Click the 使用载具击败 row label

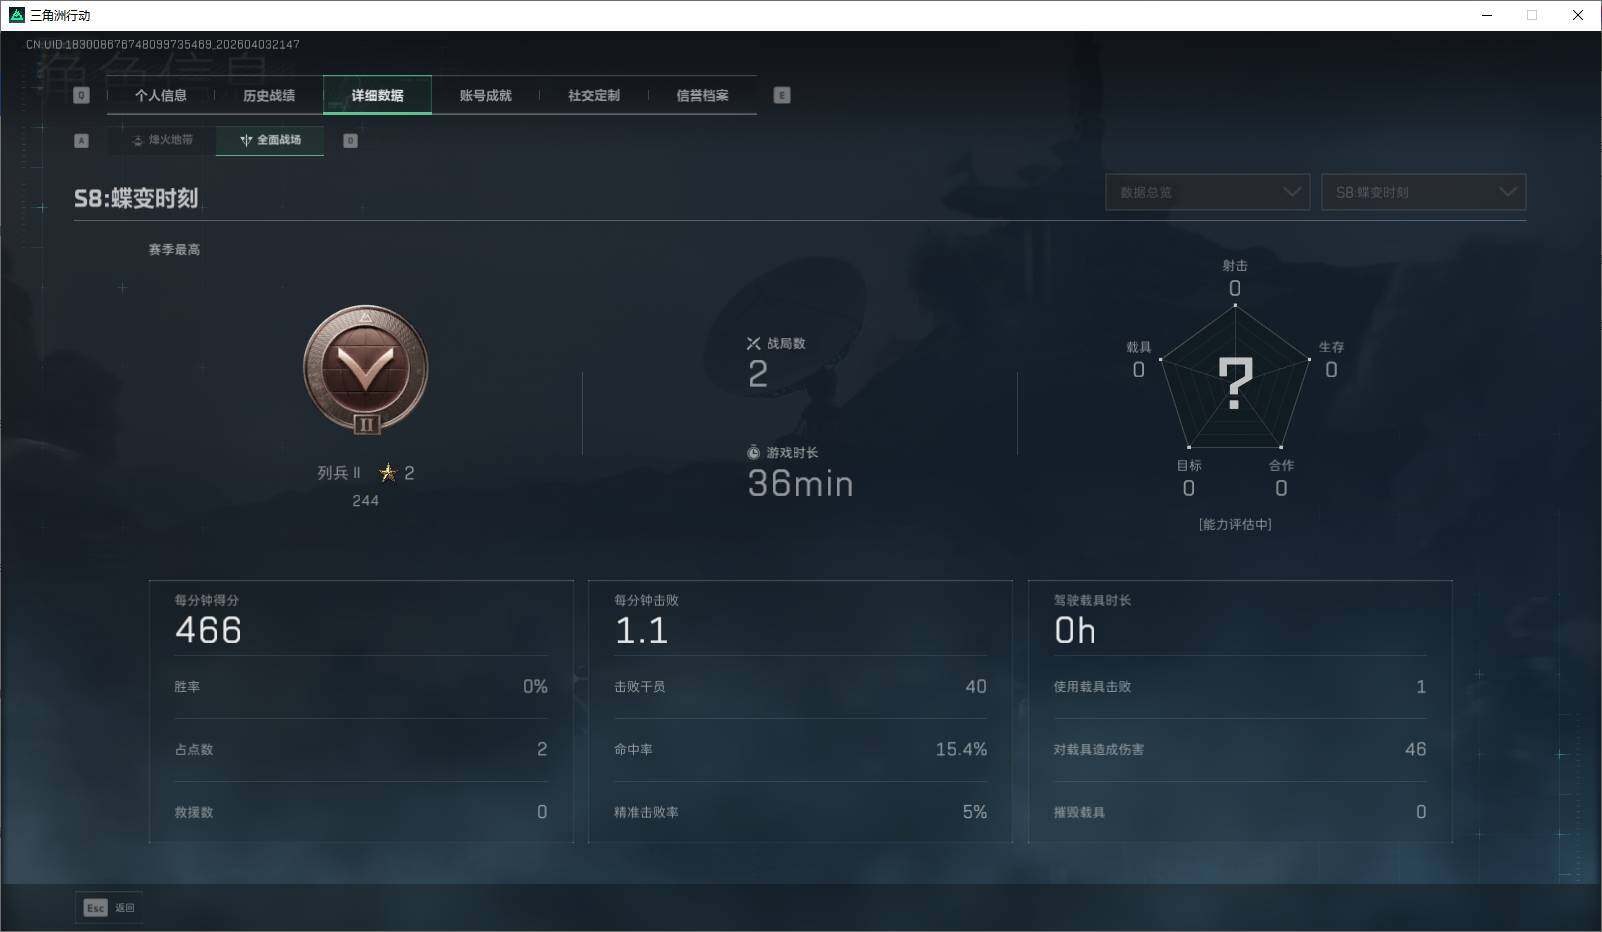1092,687
